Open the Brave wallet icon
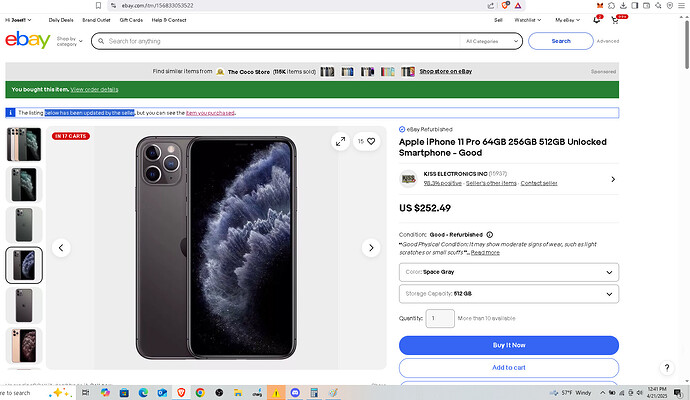Viewport: 690px width, 400px height. tap(646, 6)
